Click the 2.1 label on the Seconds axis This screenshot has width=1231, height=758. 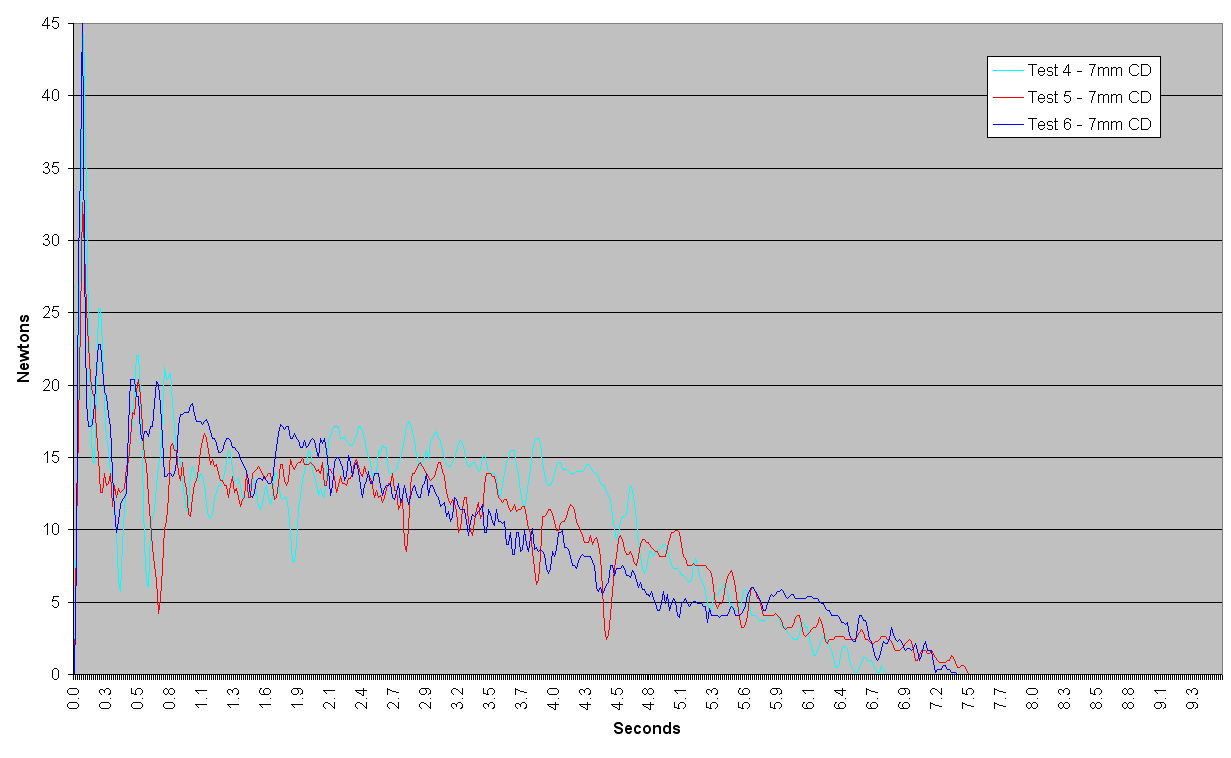click(329, 692)
